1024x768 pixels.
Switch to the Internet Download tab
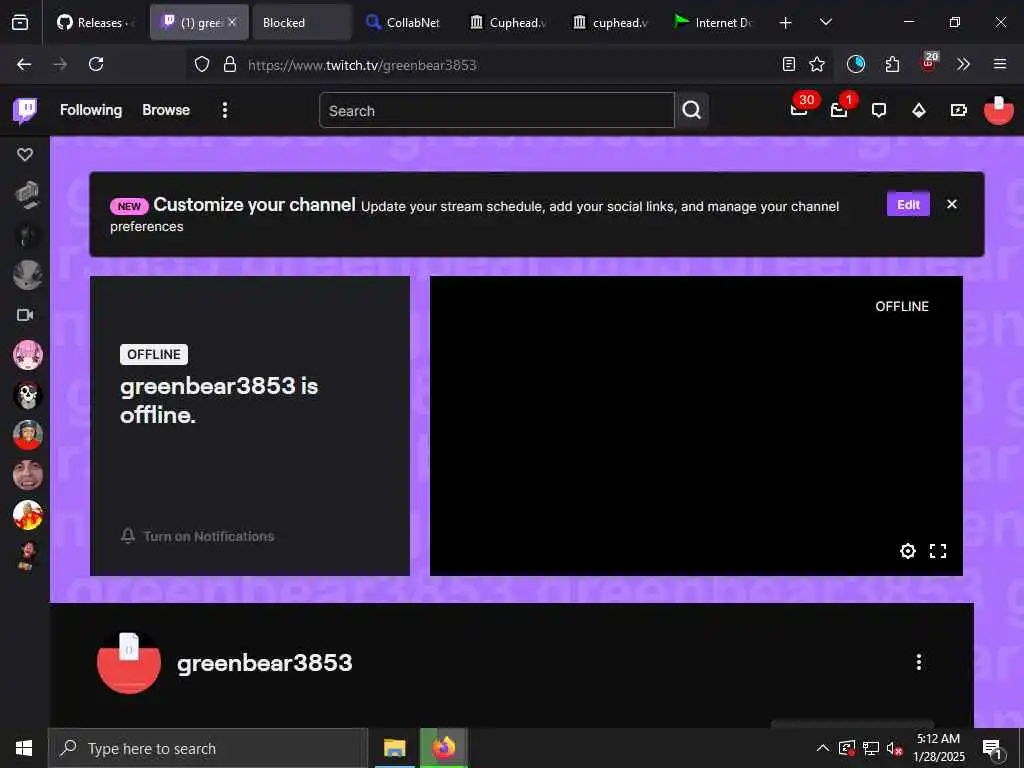pos(714,22)
